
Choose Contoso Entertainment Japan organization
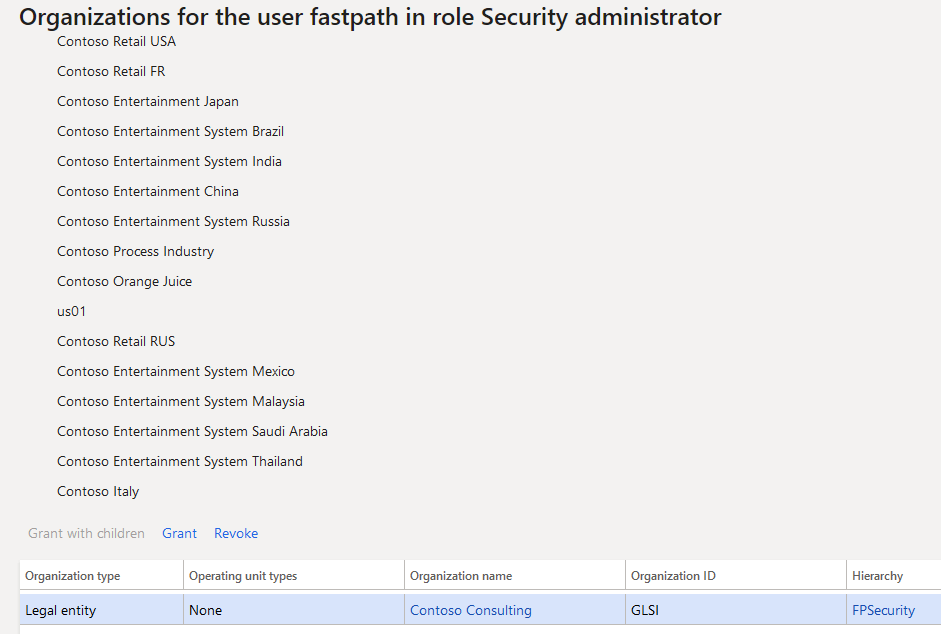(148, 101)
